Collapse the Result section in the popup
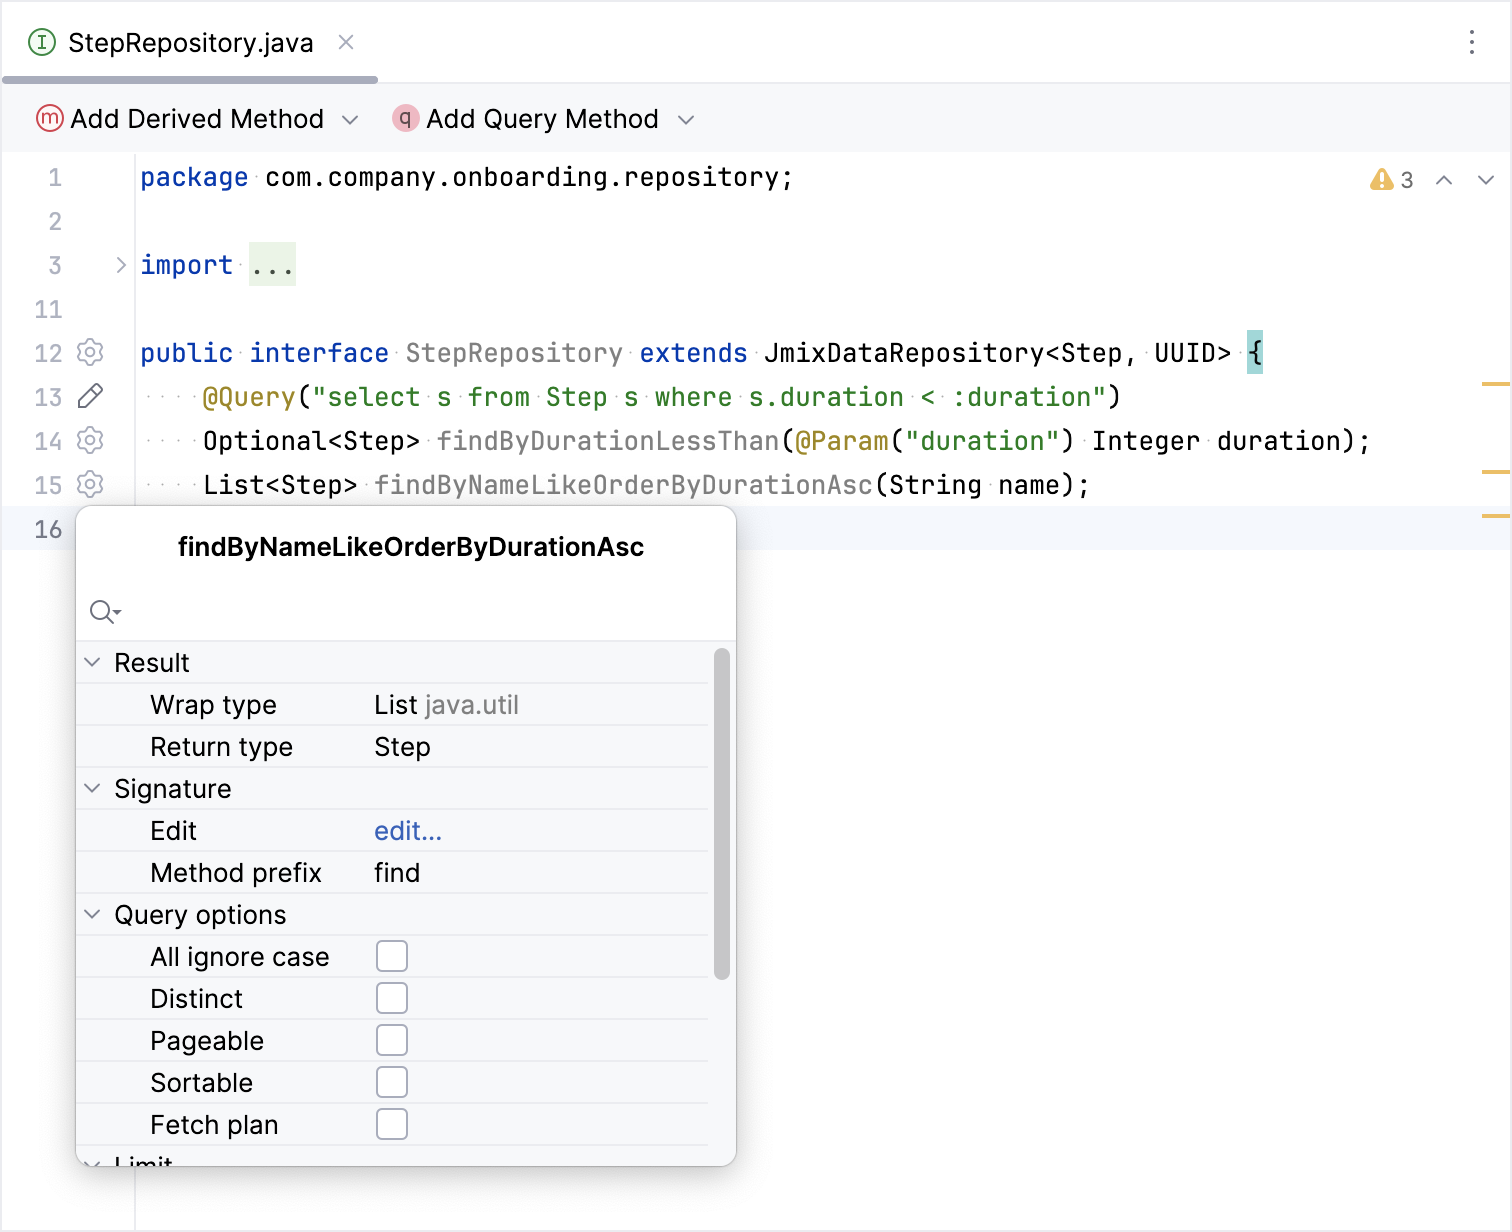 pyautogui.click(x=93, y=661)
